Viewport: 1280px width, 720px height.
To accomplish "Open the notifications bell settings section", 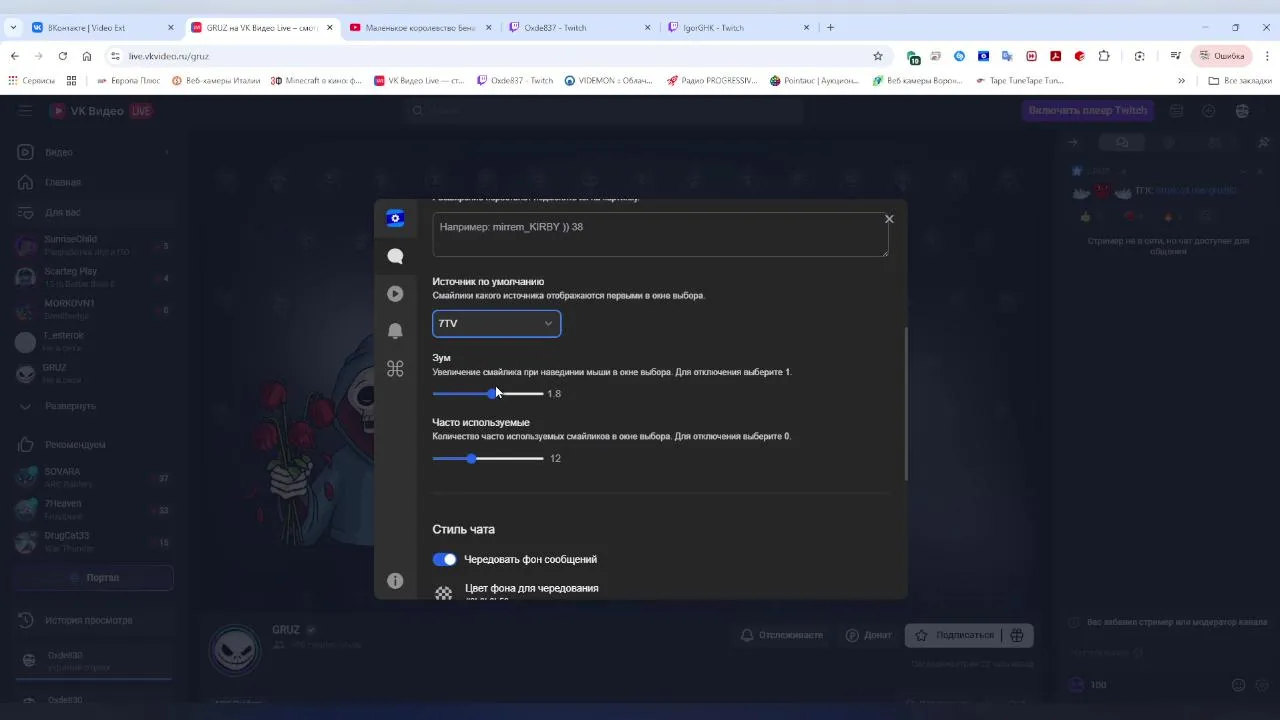I will tap(395, 331).
